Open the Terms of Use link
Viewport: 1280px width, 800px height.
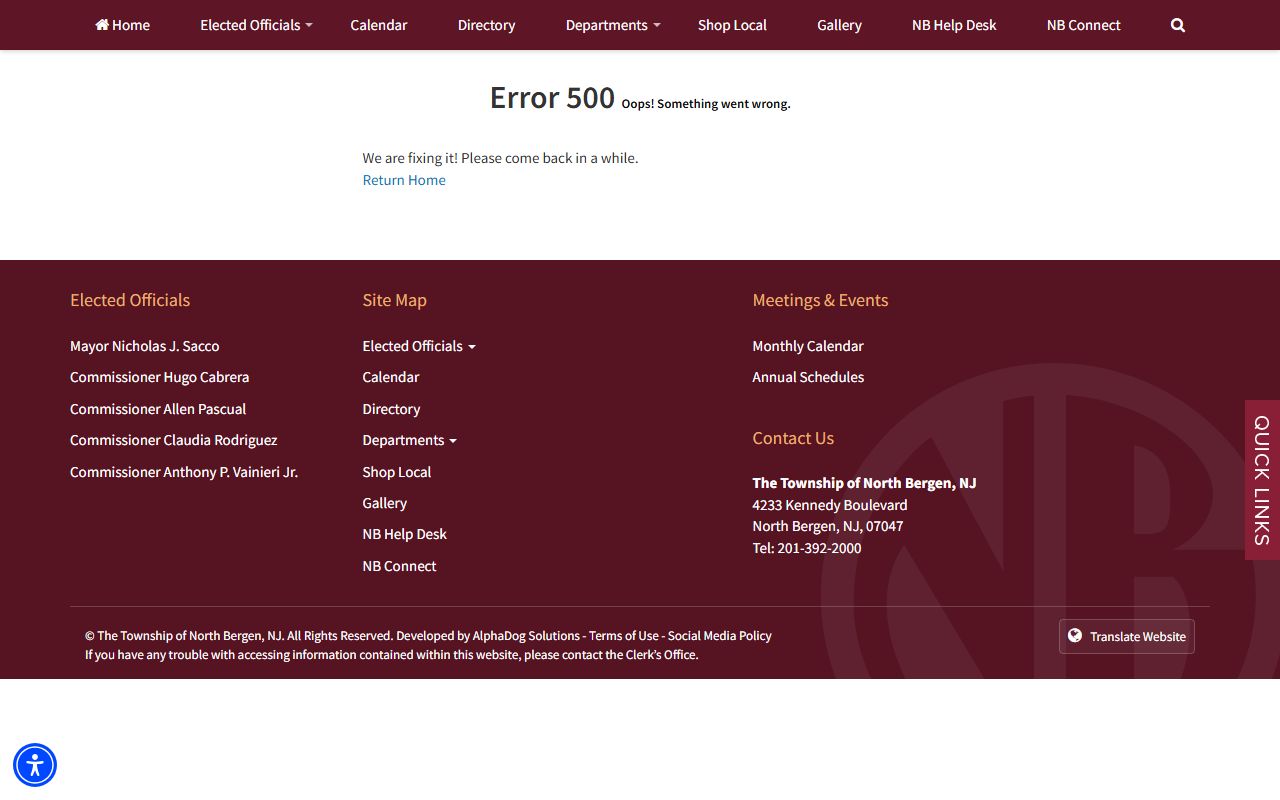click(623, 636)
